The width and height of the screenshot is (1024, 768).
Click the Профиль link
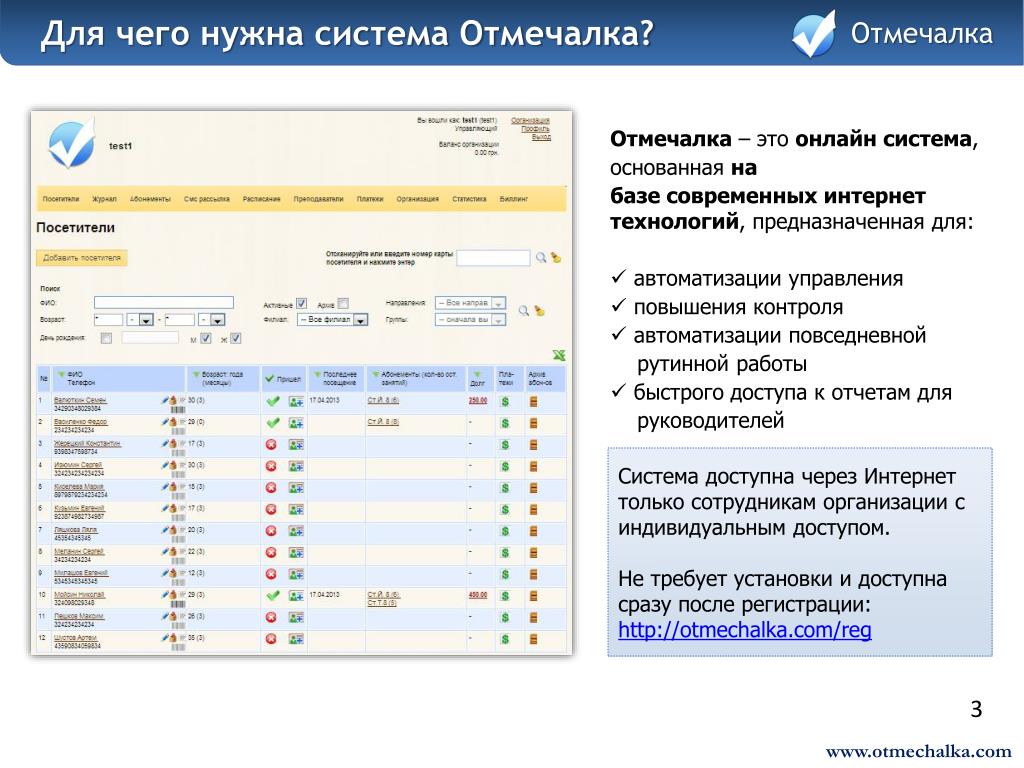[535, 129]
